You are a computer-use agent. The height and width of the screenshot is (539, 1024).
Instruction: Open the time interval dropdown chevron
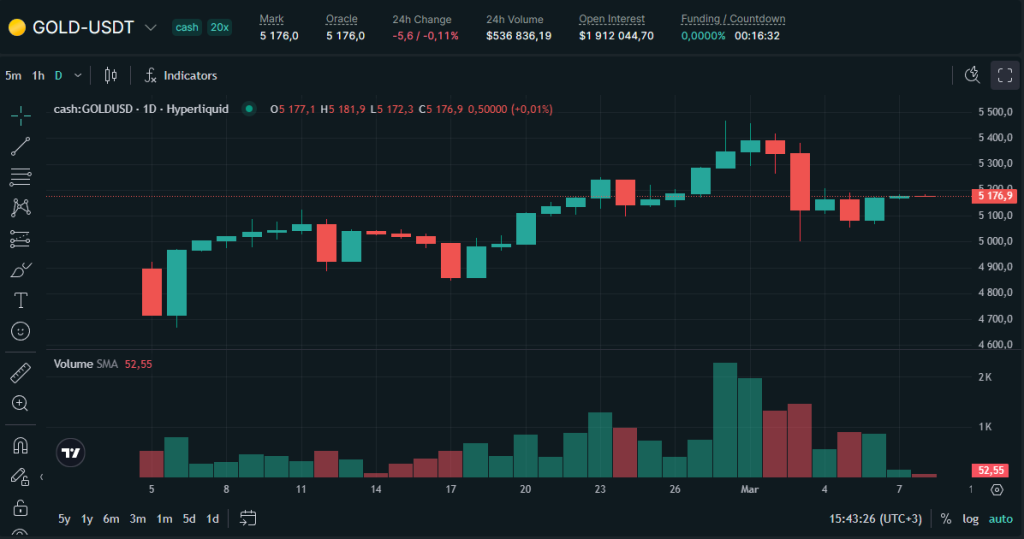click(x=78, y=75)
